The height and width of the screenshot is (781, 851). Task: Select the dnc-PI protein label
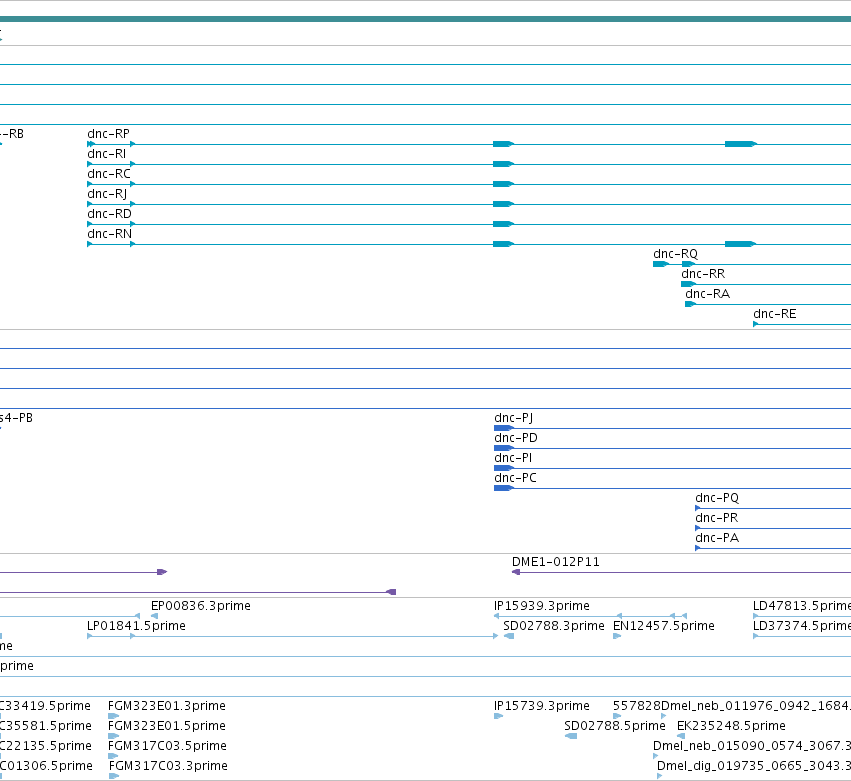tap(513, 459)
